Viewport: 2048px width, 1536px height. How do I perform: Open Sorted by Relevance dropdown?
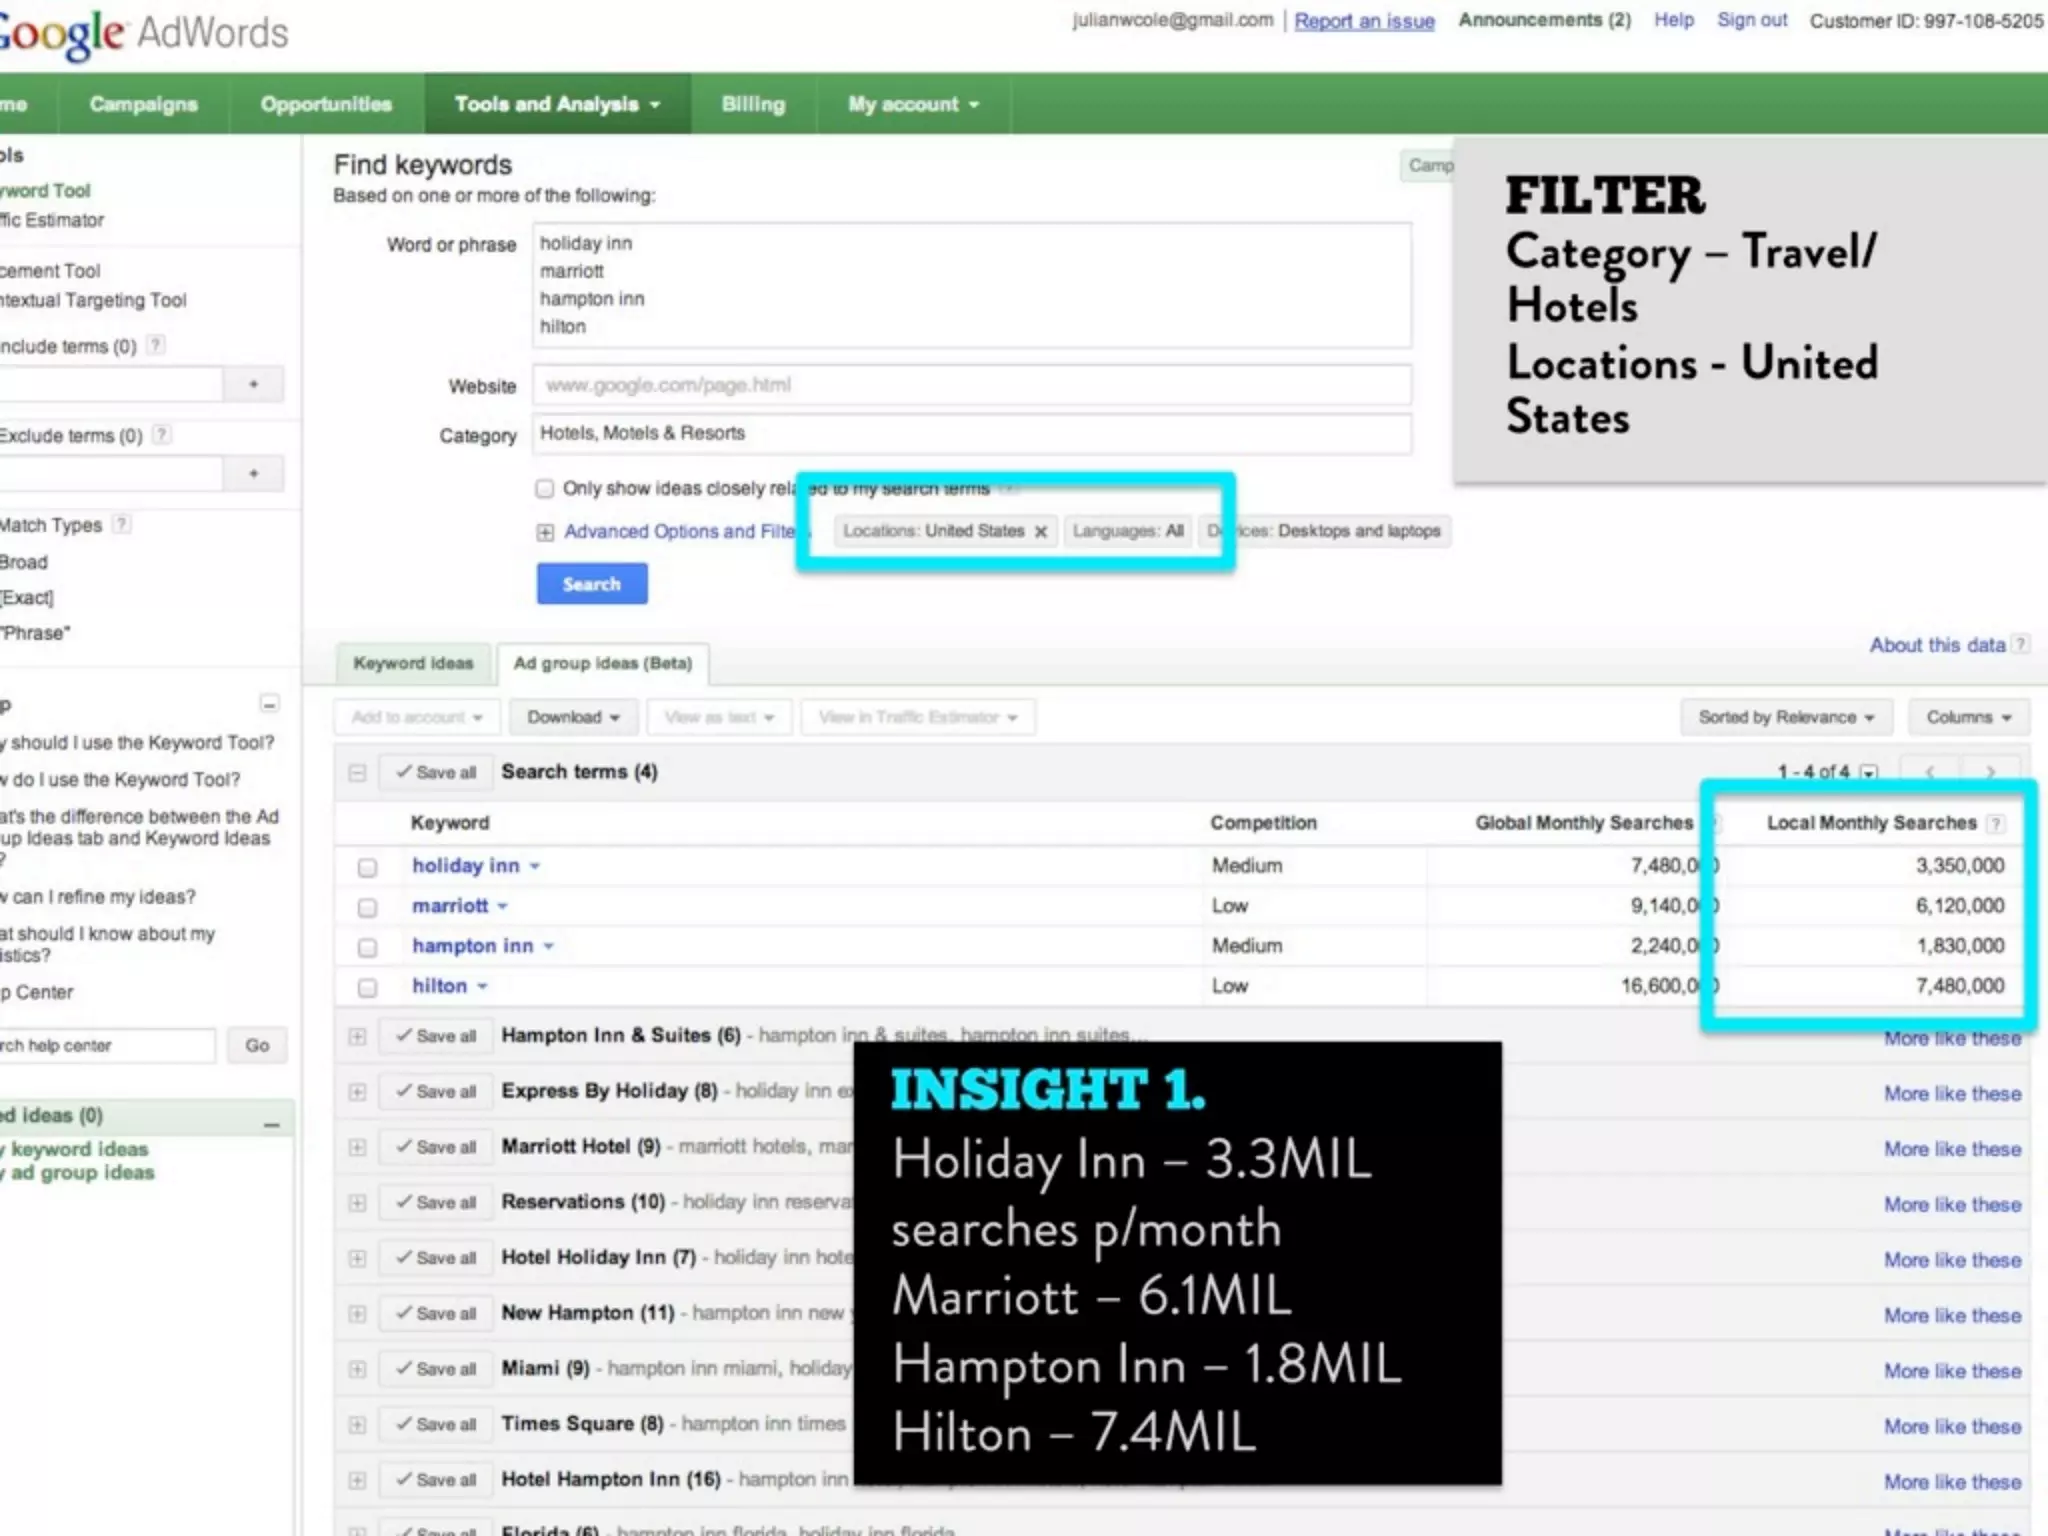click(1785, 717)
